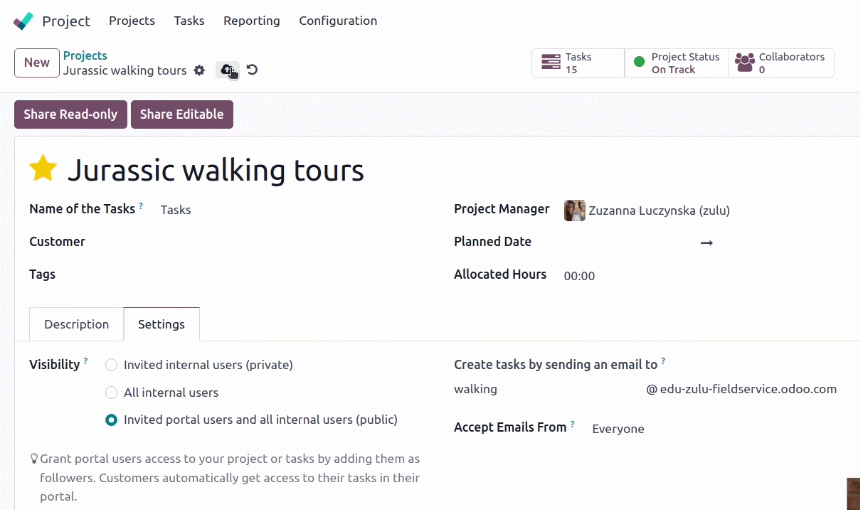Open the Configuration menu
860x510 pixels.
[338, 21]
